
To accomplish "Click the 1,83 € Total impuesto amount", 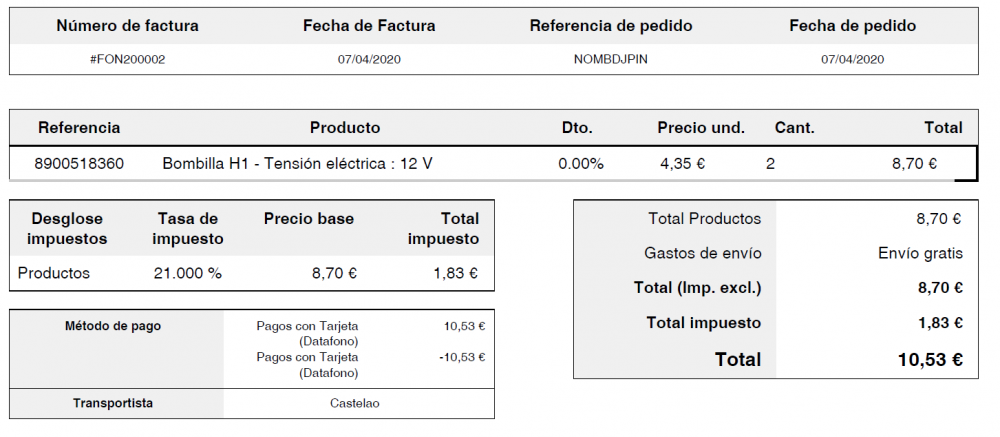I will click(940, 323).
